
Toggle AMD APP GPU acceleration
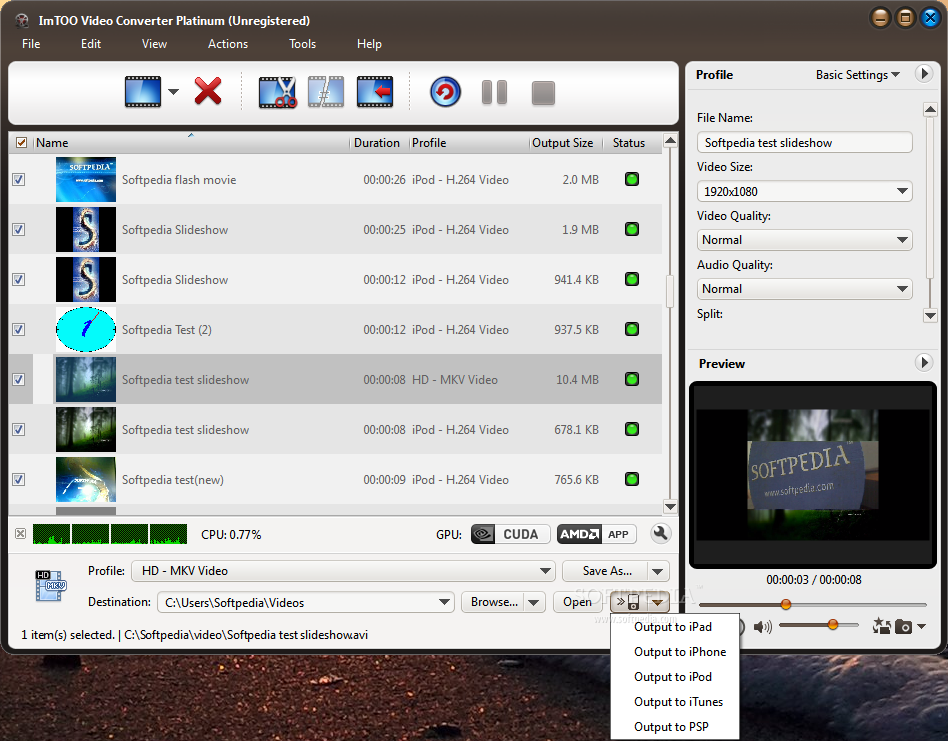[x=596, y=534]
